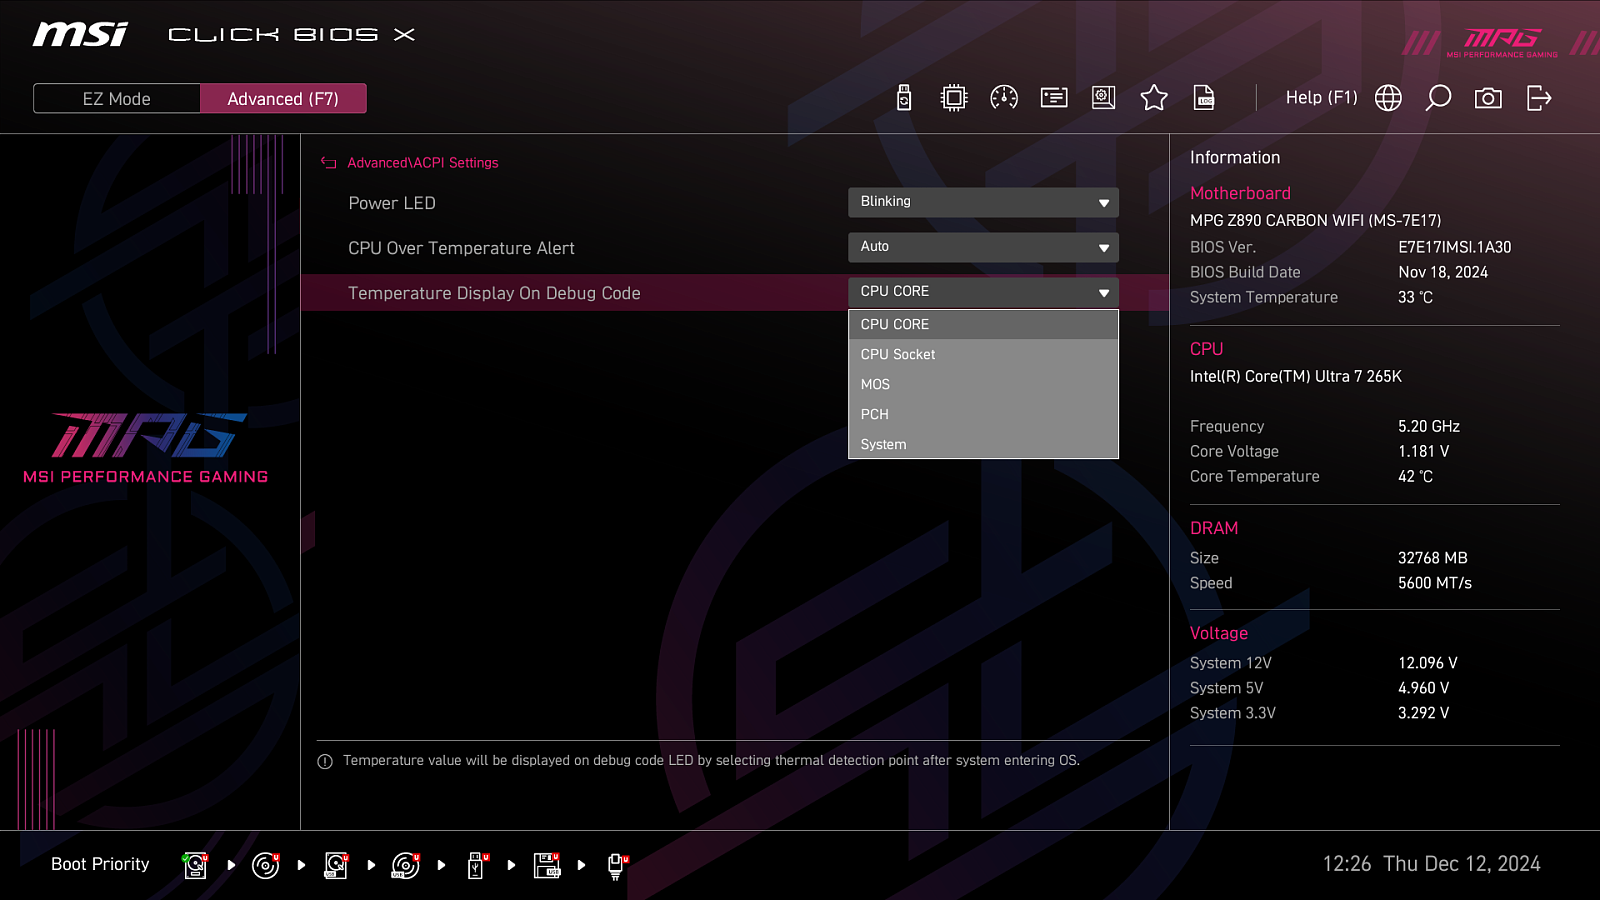Click the System 12V 12.096 V value
1600x900 pixels.
point(1428,663)
